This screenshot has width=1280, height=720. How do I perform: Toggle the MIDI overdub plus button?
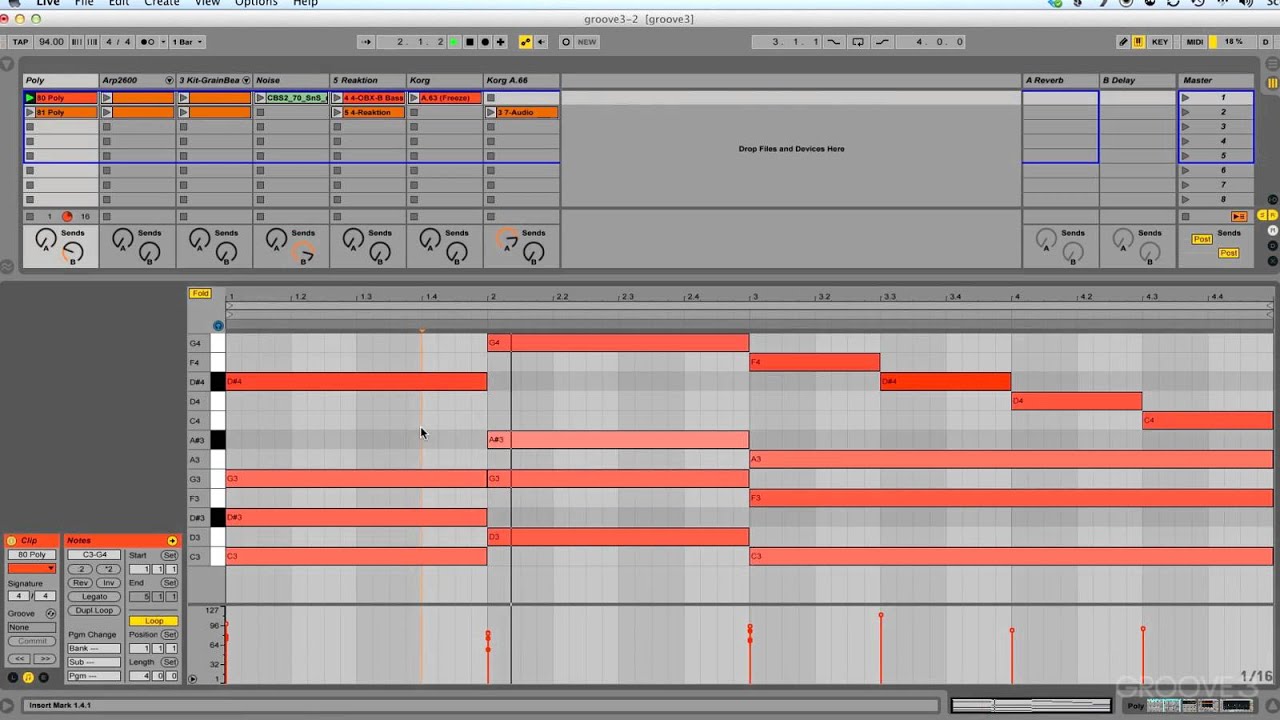500,42
